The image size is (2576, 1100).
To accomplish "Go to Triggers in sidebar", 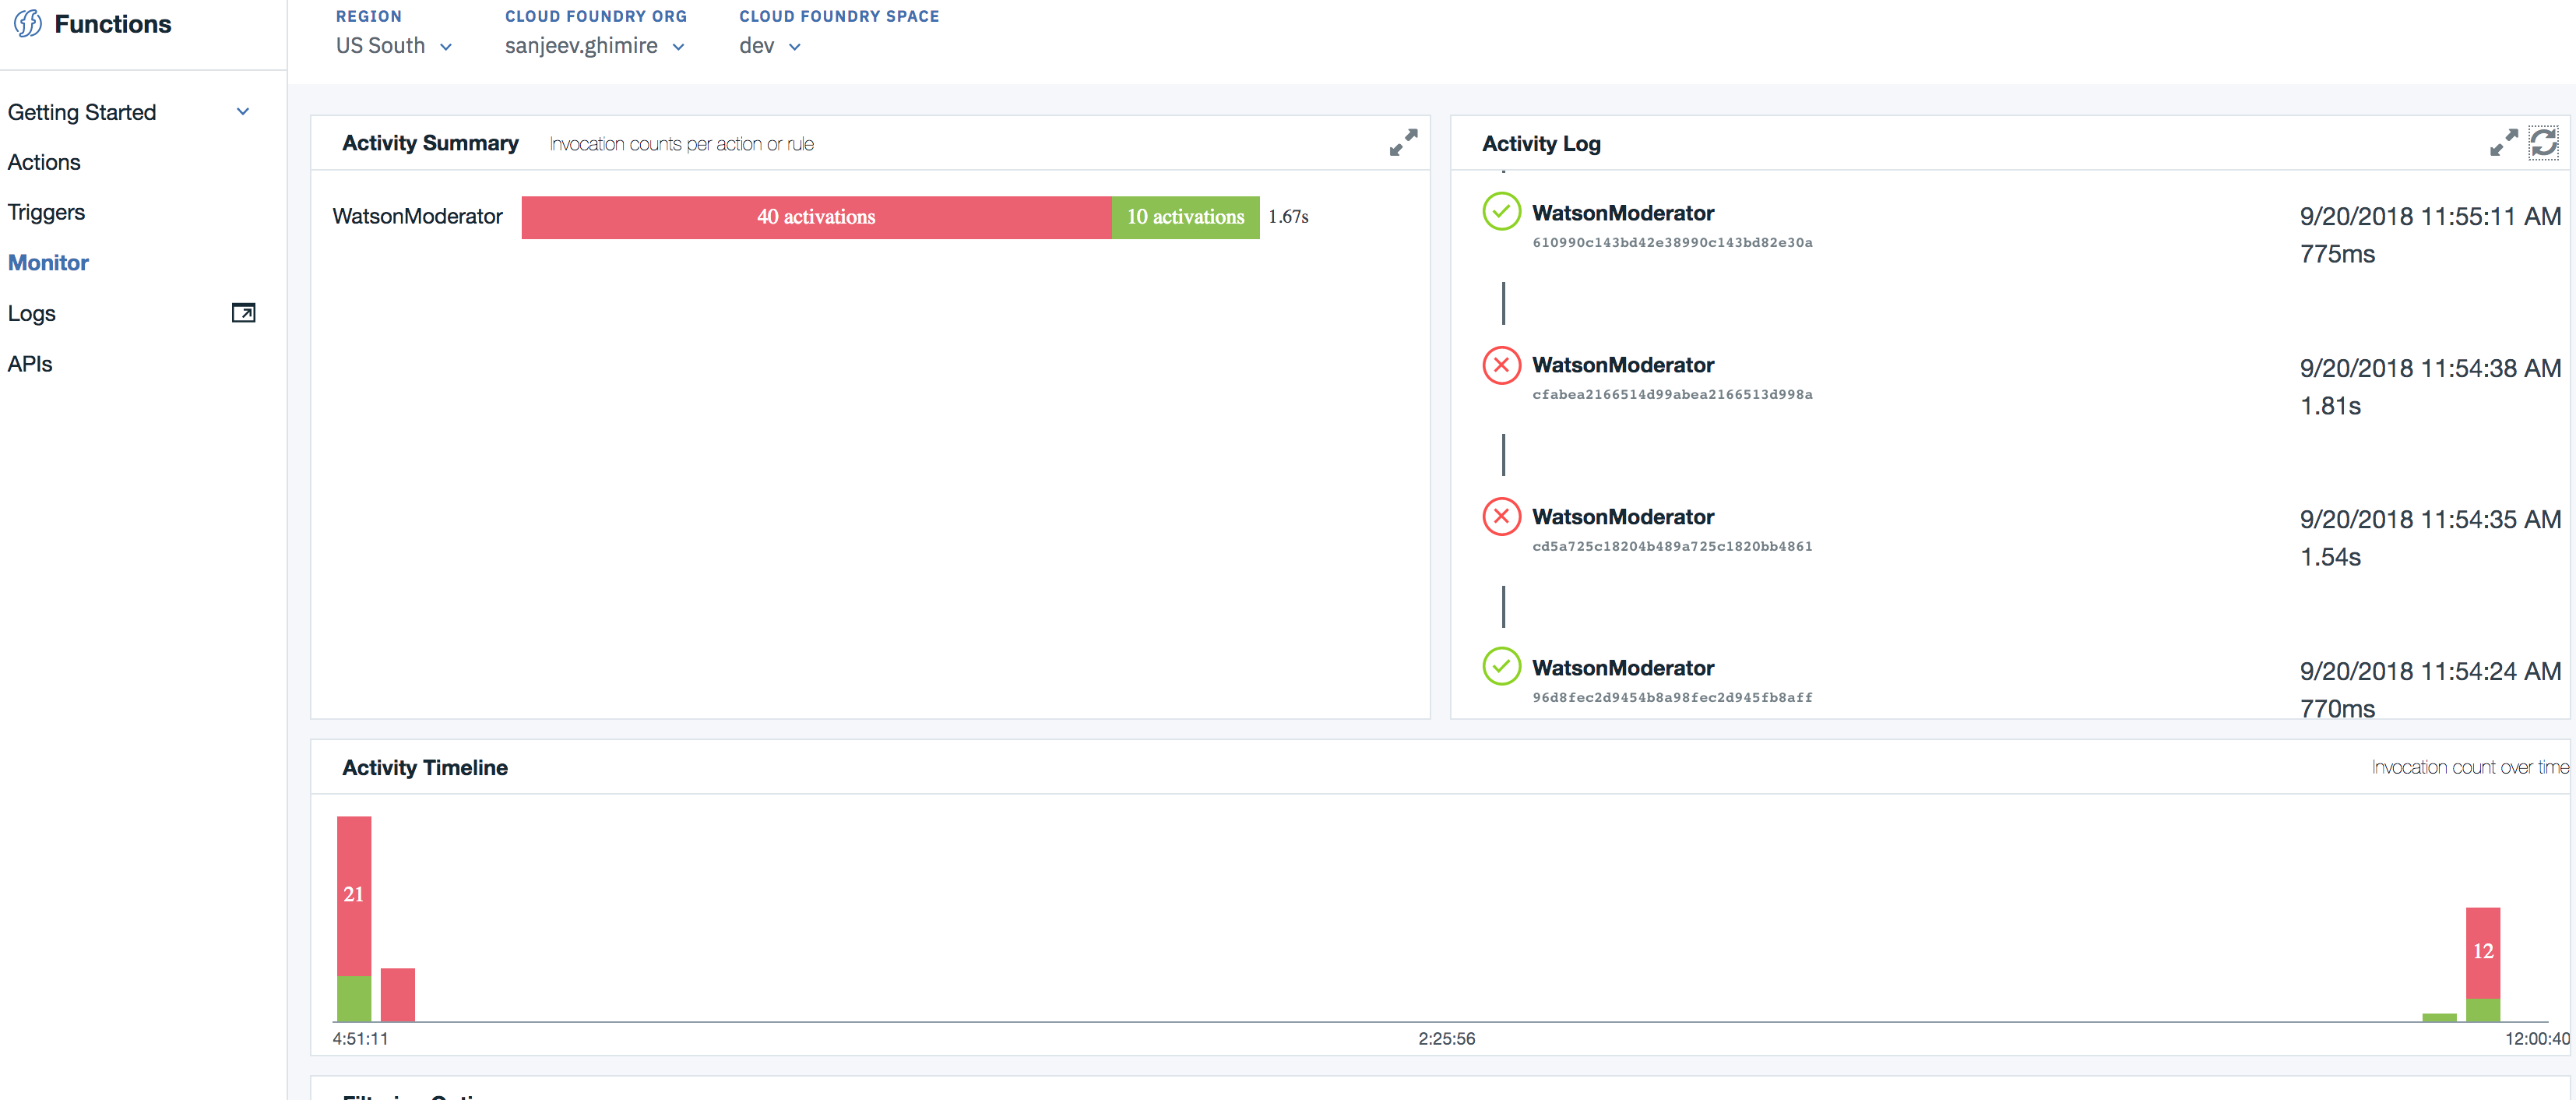I will point(46,212).
